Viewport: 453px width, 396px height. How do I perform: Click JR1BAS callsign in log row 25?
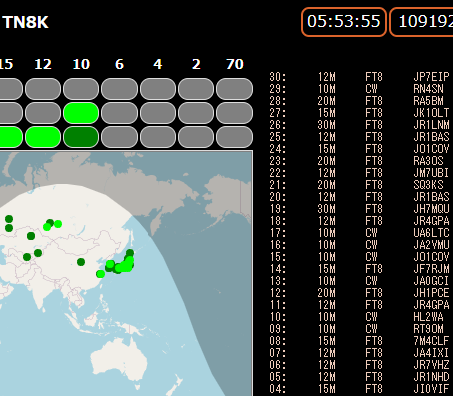(x=431, y=137)
